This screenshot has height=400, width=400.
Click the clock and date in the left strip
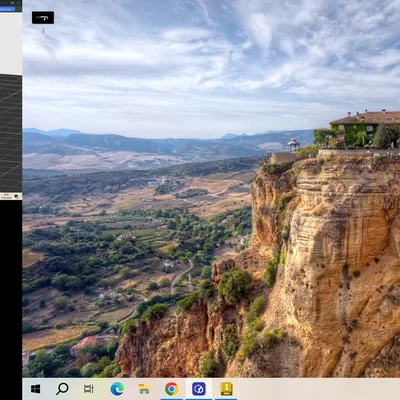coord(6,196)
